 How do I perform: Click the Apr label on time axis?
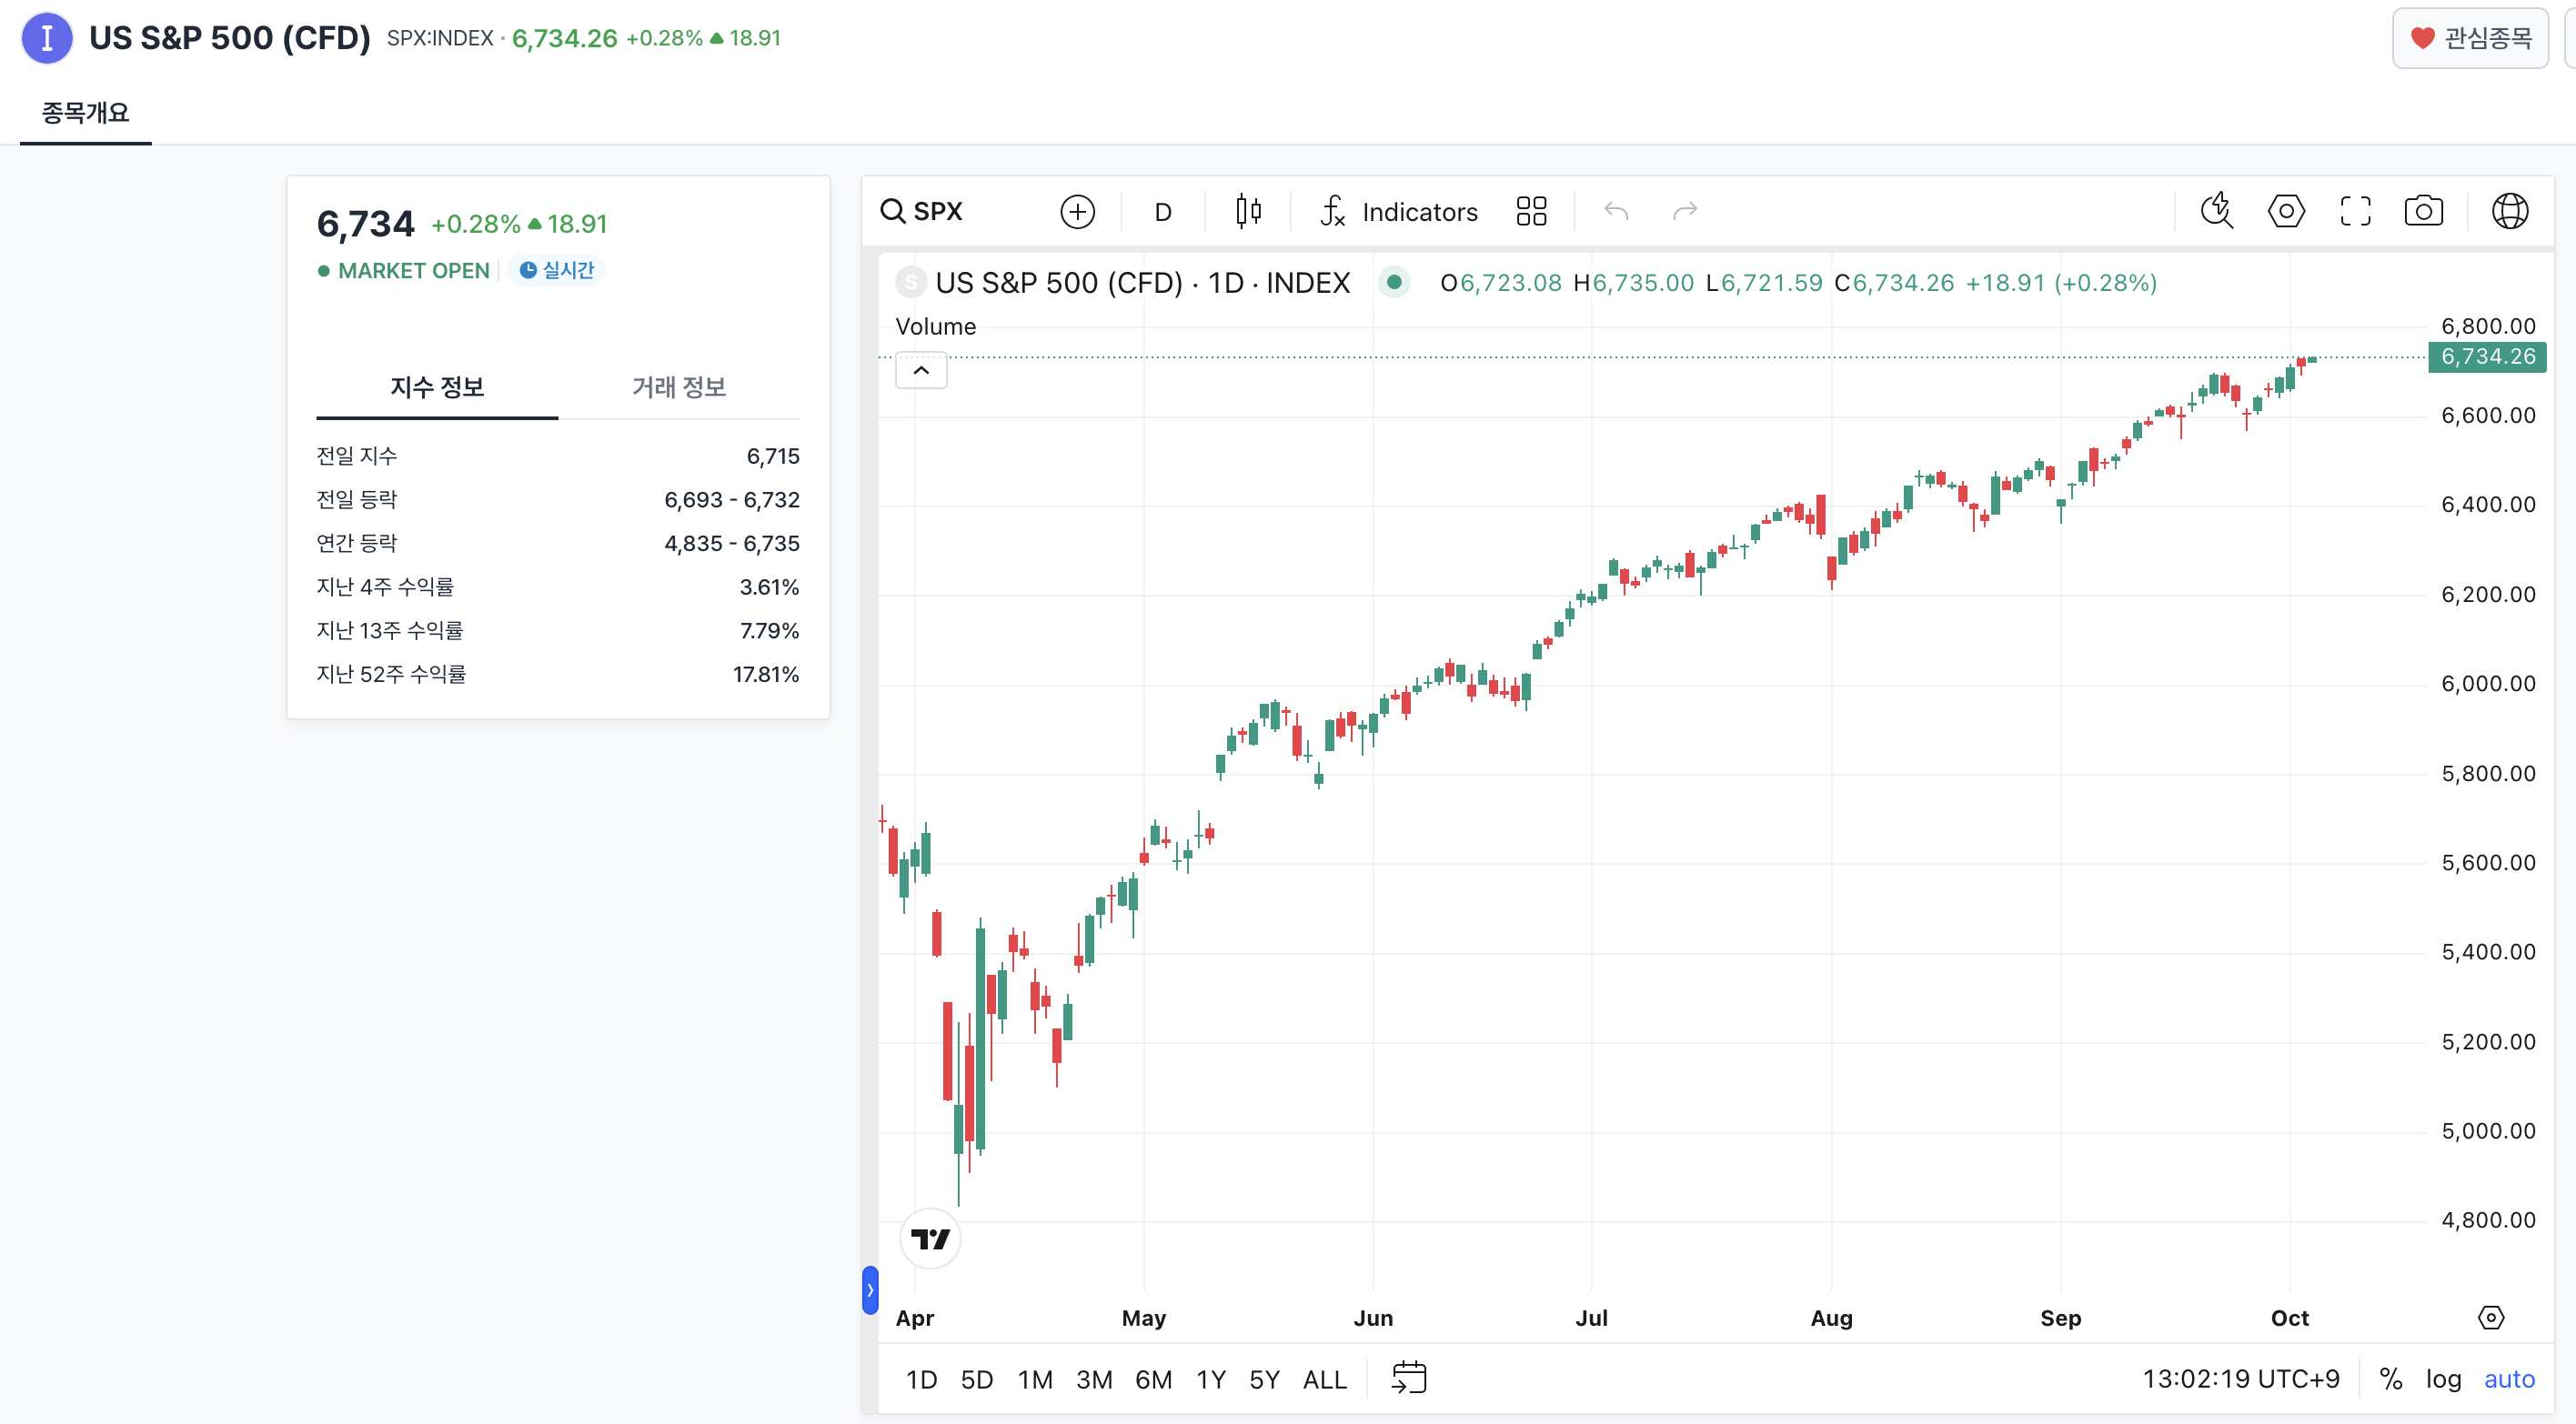click(x=914, y=1318)
